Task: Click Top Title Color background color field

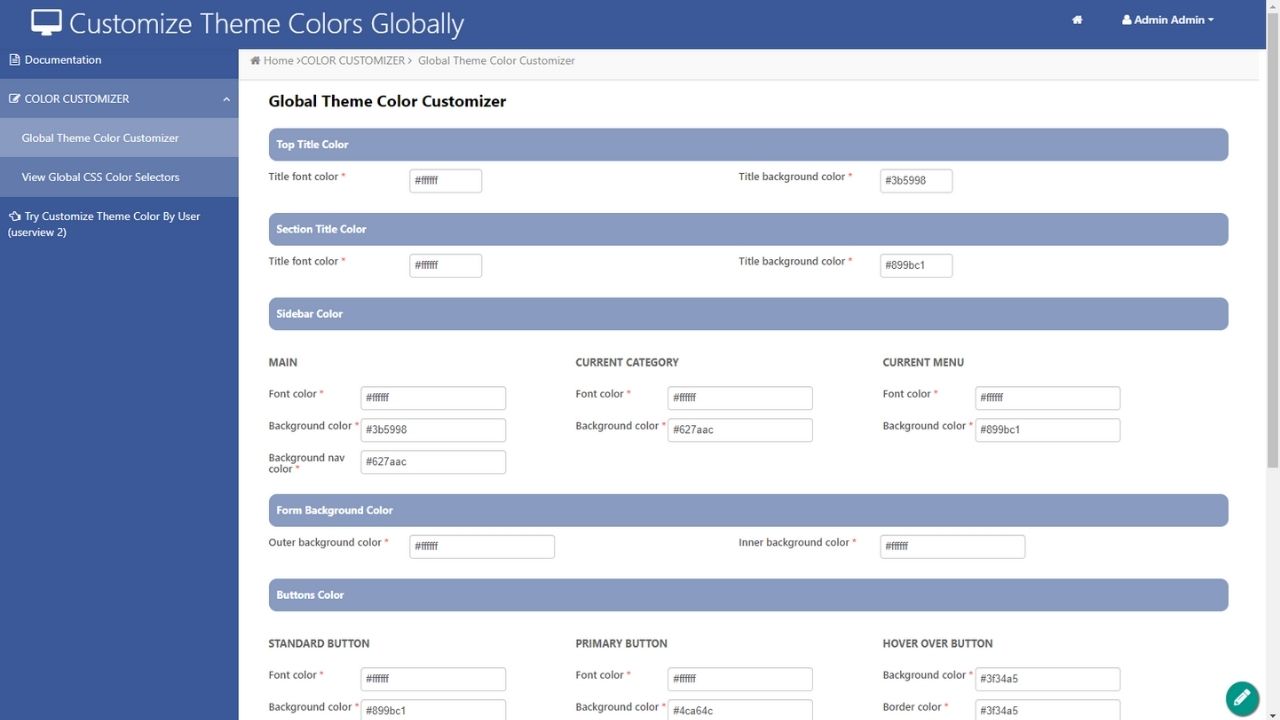Action: click(x=915, y=181)
